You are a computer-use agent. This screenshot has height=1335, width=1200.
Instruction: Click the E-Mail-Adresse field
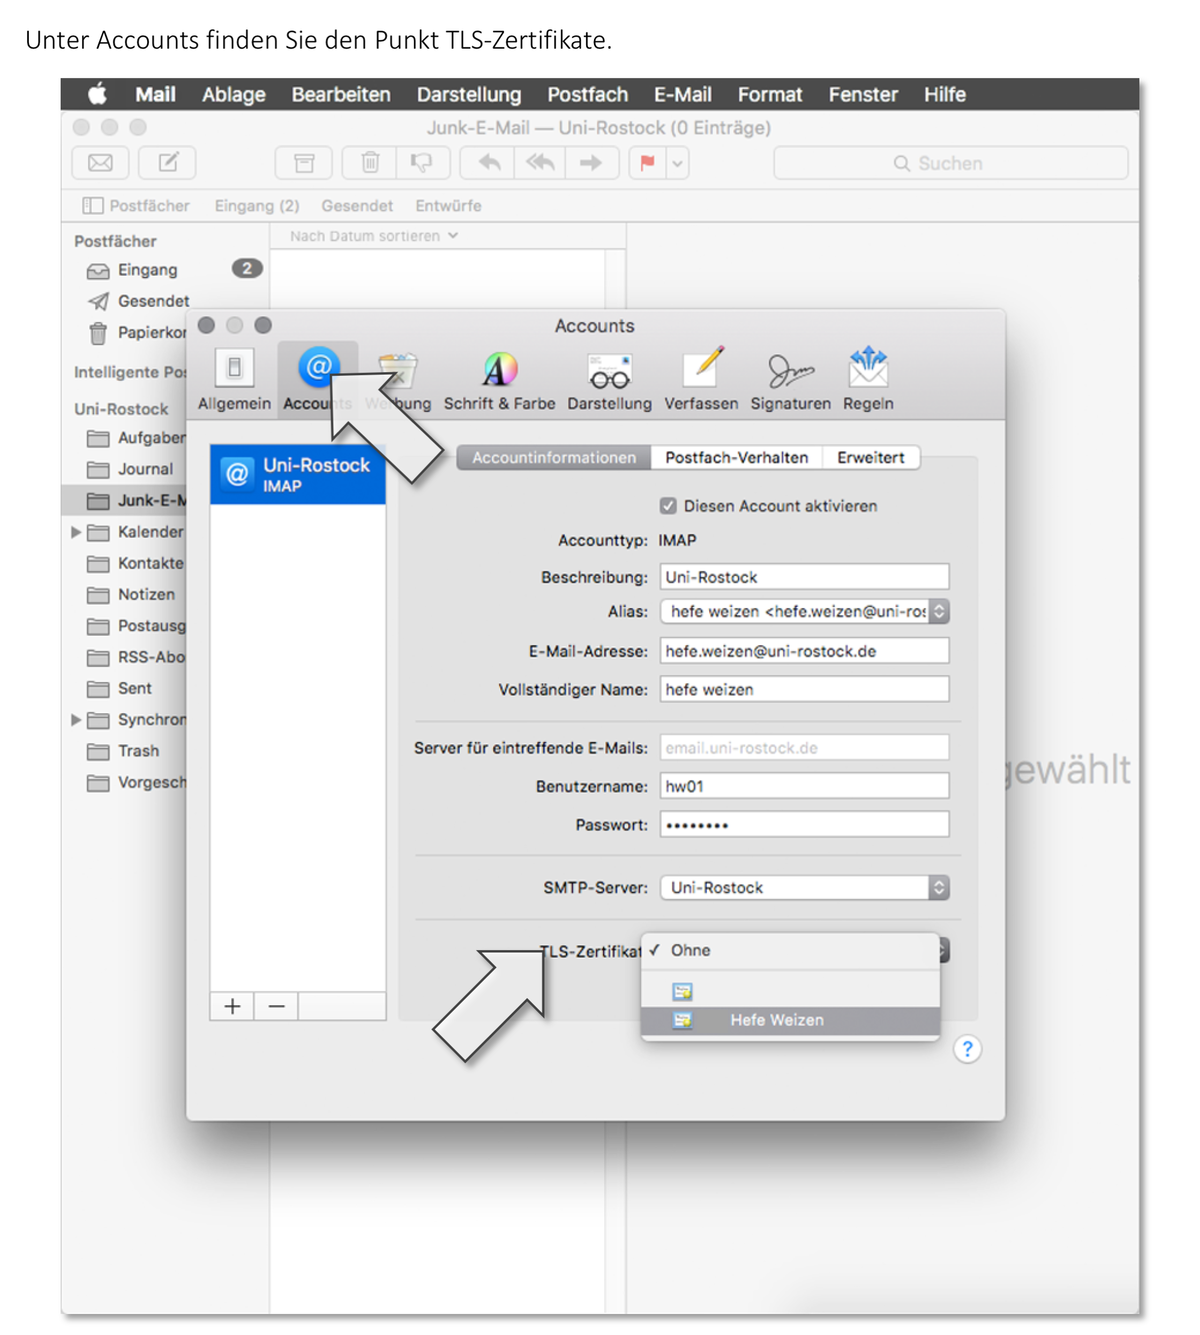point(804,651)
